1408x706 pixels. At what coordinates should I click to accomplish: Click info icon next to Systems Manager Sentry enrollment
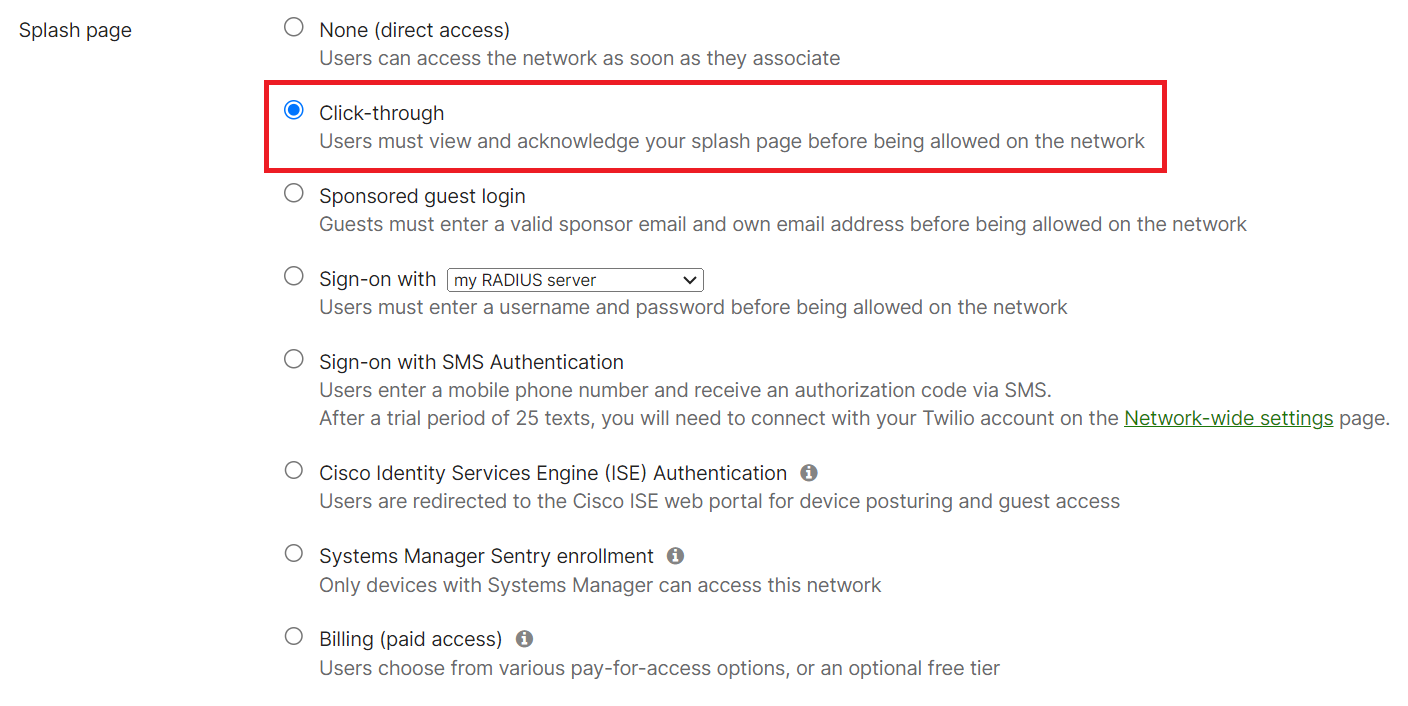click(675, 555)
